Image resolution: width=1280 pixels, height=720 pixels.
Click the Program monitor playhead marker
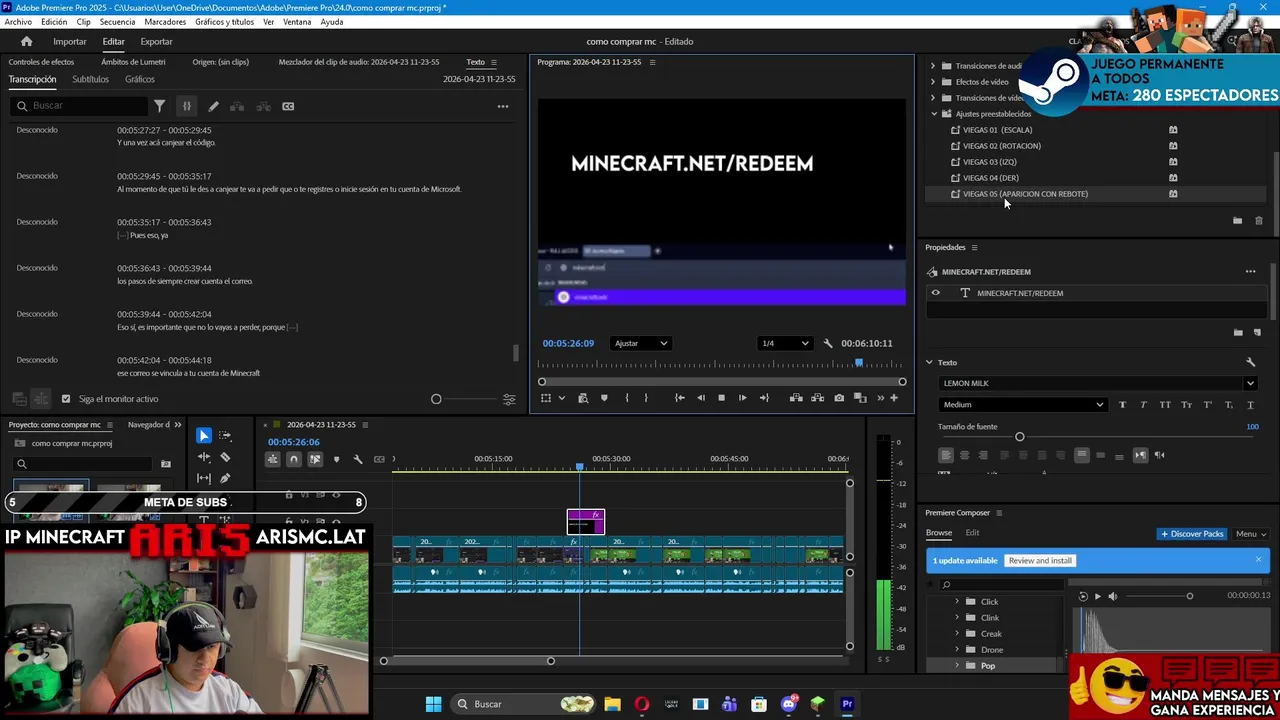[x=859, y=363]
